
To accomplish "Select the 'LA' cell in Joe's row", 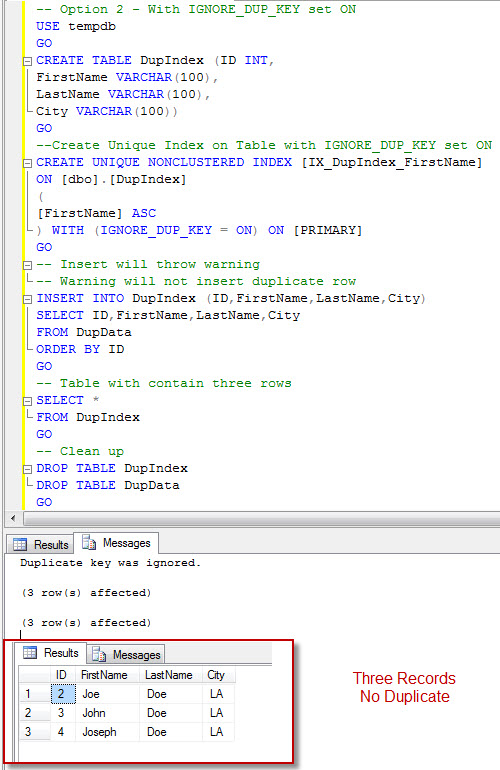I will pos(219,694).
